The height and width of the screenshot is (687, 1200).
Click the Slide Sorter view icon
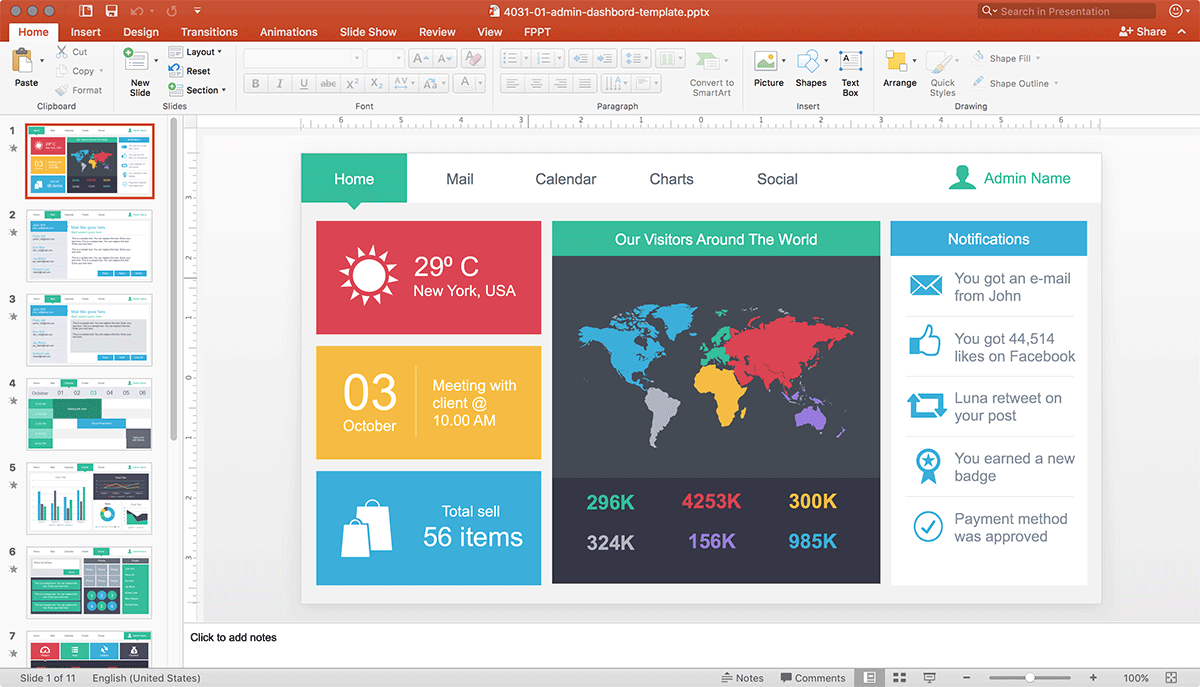pyautogui.click(x=899, y=677)
